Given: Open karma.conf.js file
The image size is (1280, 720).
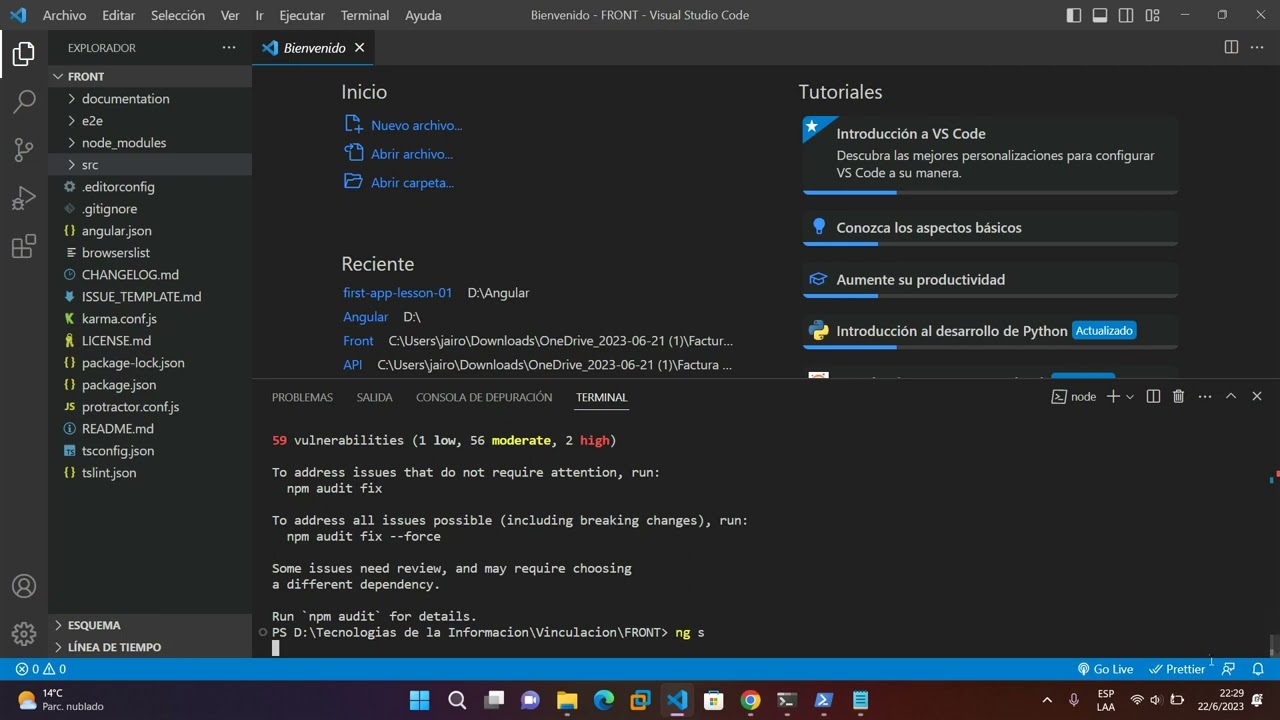Looking at the screenshot, I should pos(150,318).
